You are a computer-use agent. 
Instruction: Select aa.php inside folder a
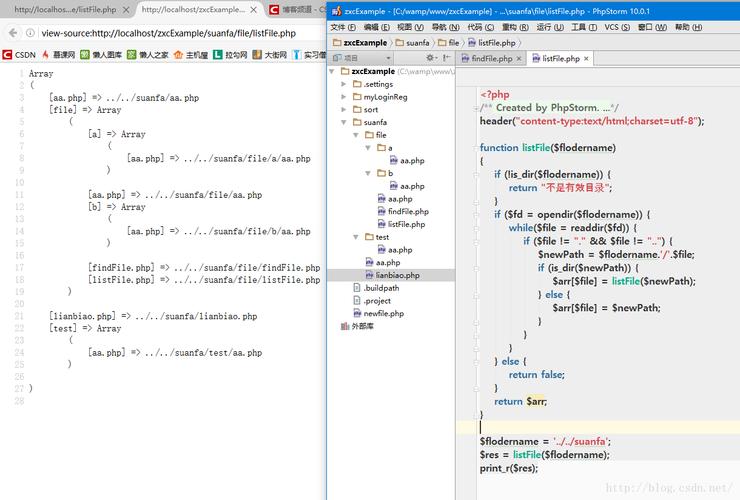tap(407, 161)
